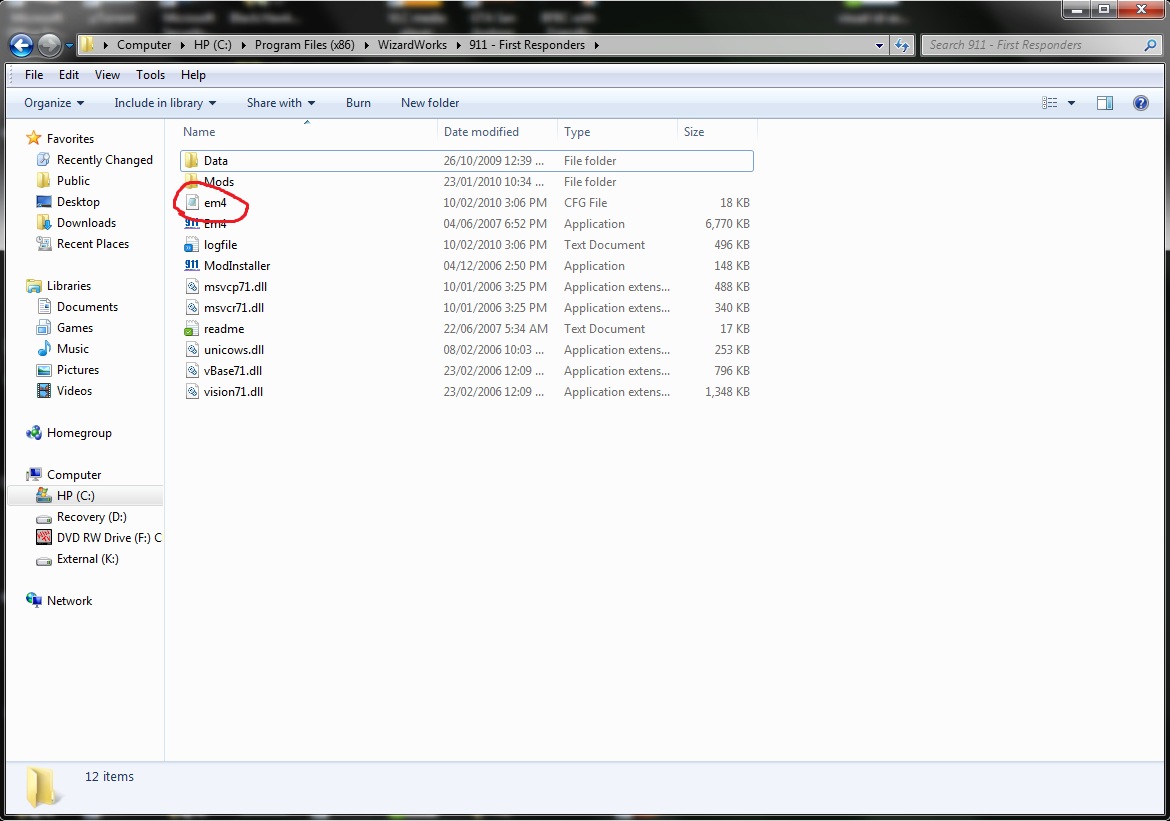Select the logfile text document icon

tap(192, 245)
